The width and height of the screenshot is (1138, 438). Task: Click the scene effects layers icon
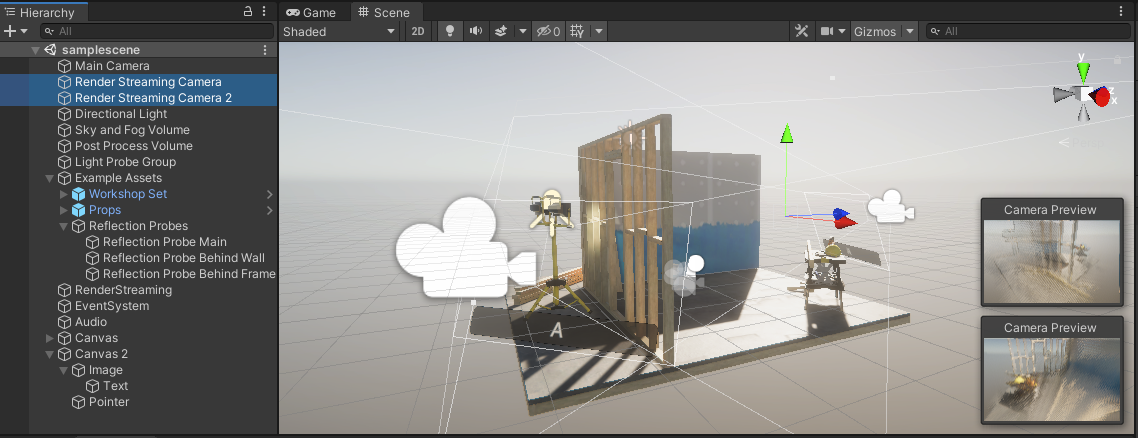tap(501, 31)
